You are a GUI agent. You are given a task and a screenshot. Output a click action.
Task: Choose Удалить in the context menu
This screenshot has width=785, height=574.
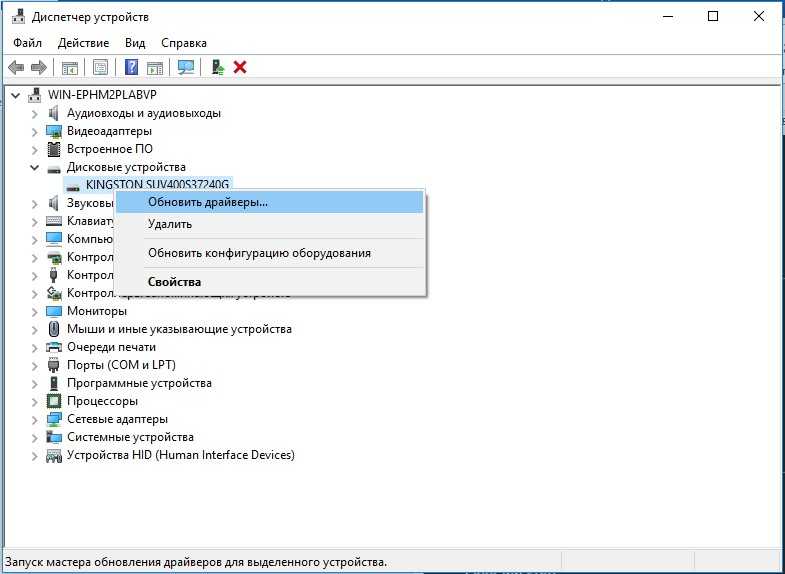270,224
